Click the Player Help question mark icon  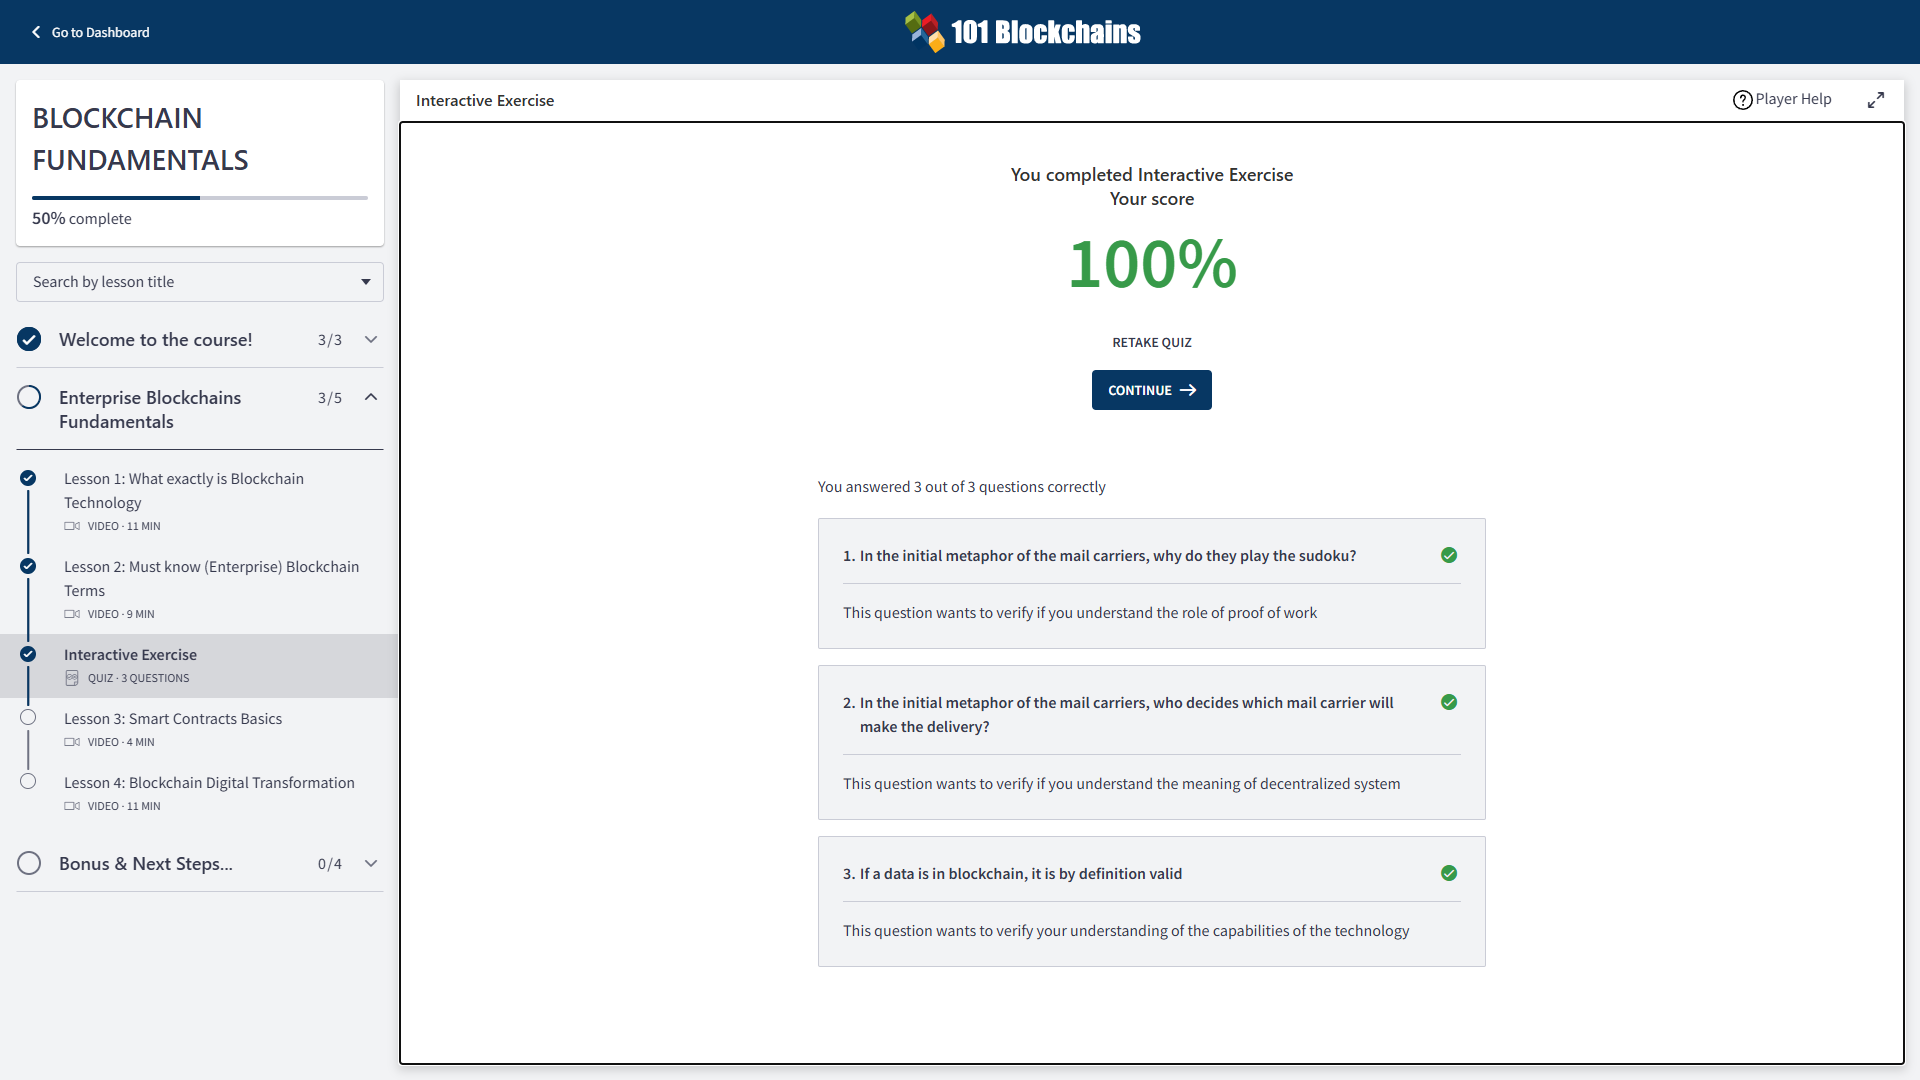(x=1742, y=100)
